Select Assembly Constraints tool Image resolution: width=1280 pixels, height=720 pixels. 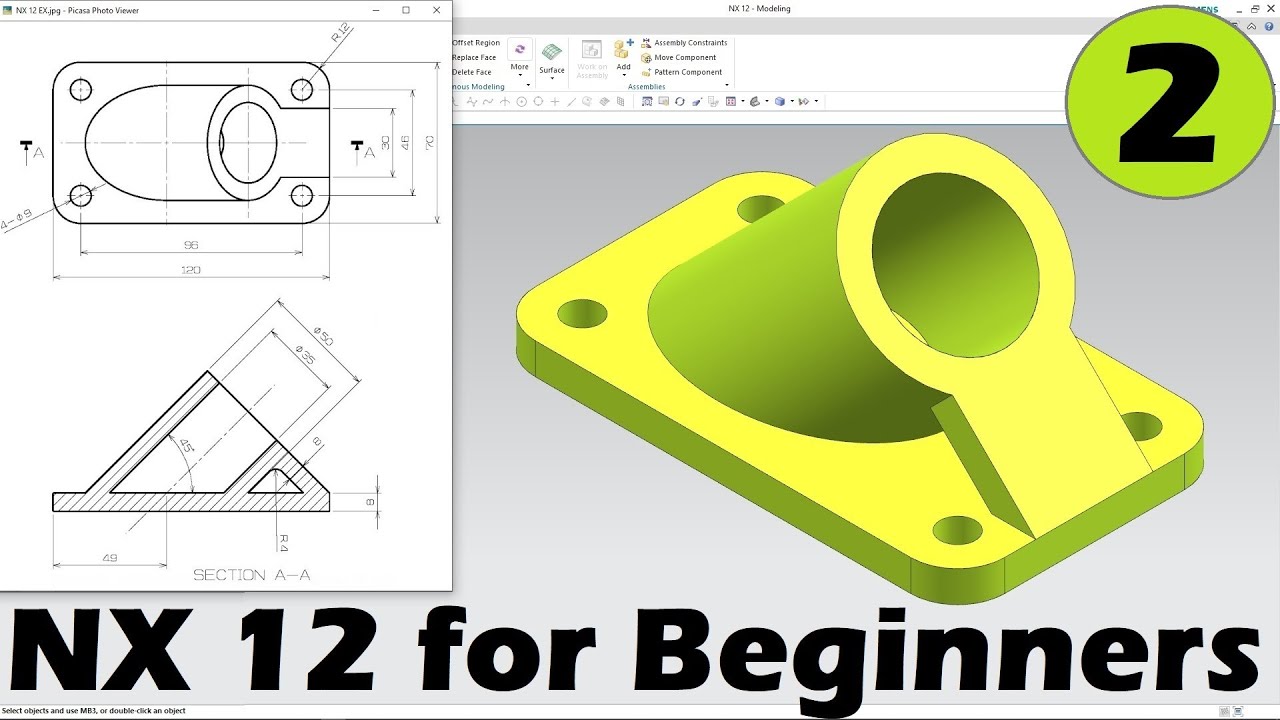point(684,43)
